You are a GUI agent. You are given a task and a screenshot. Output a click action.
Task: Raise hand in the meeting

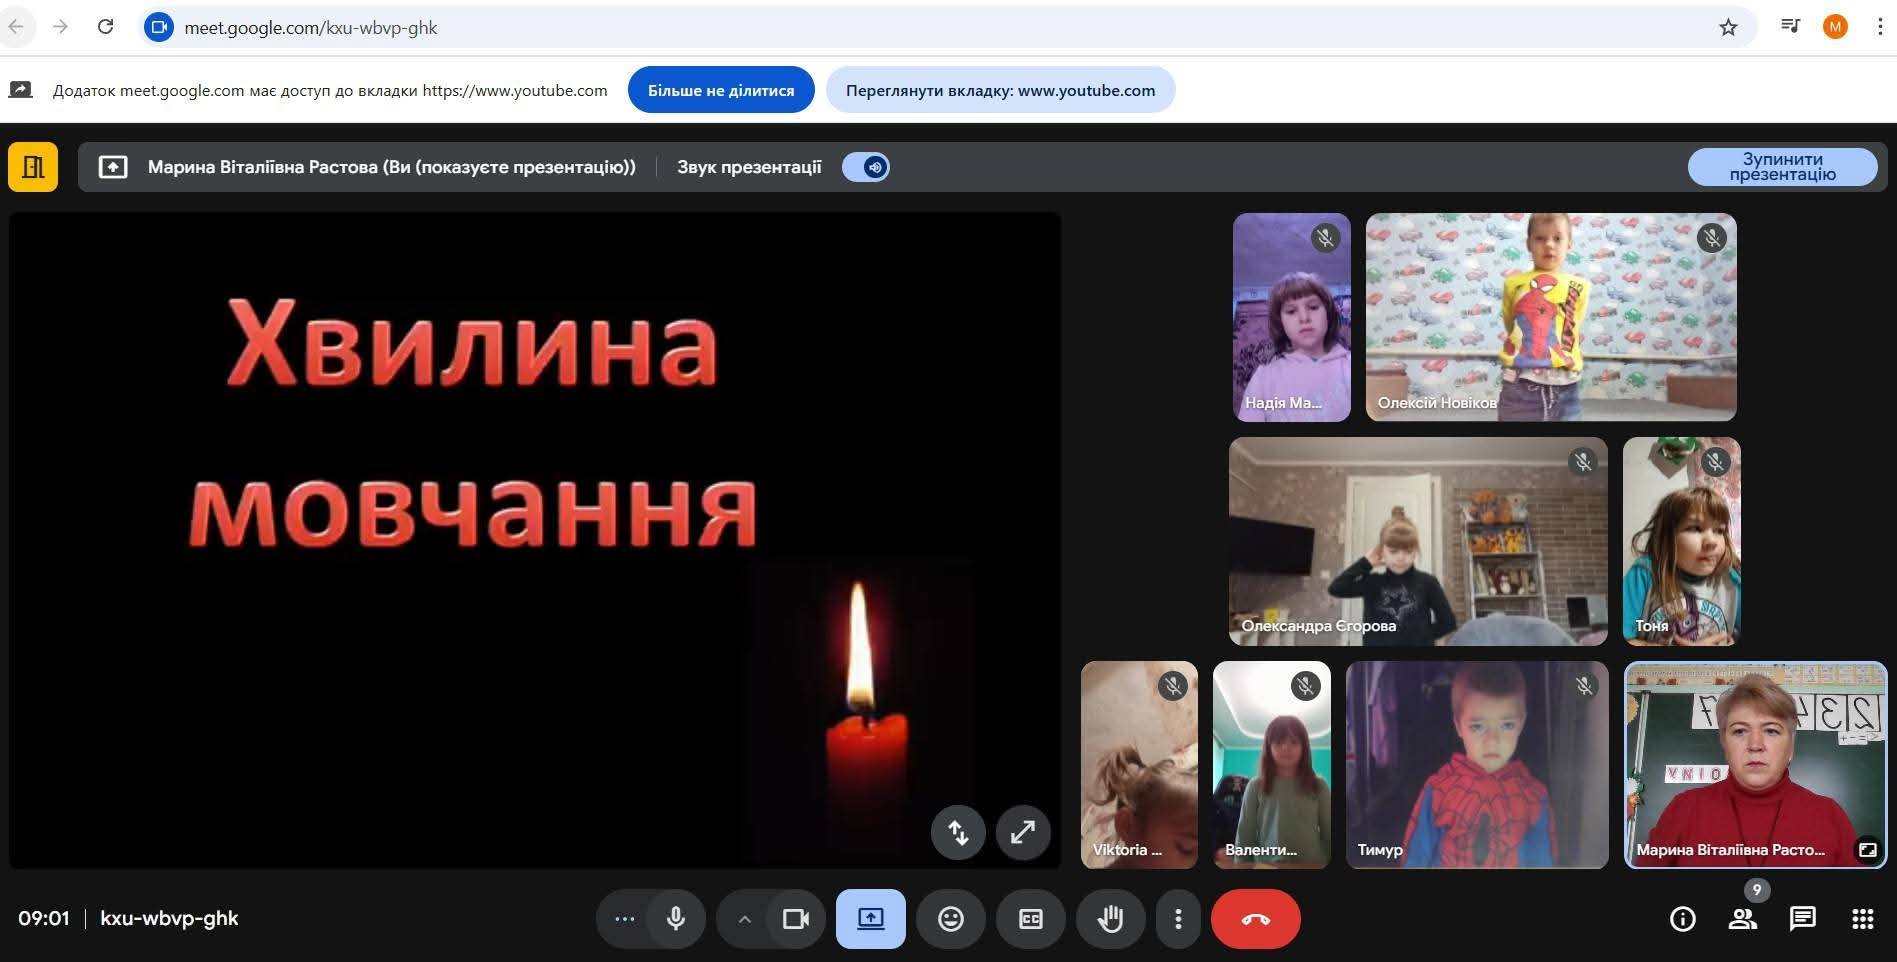[1110, 919]
